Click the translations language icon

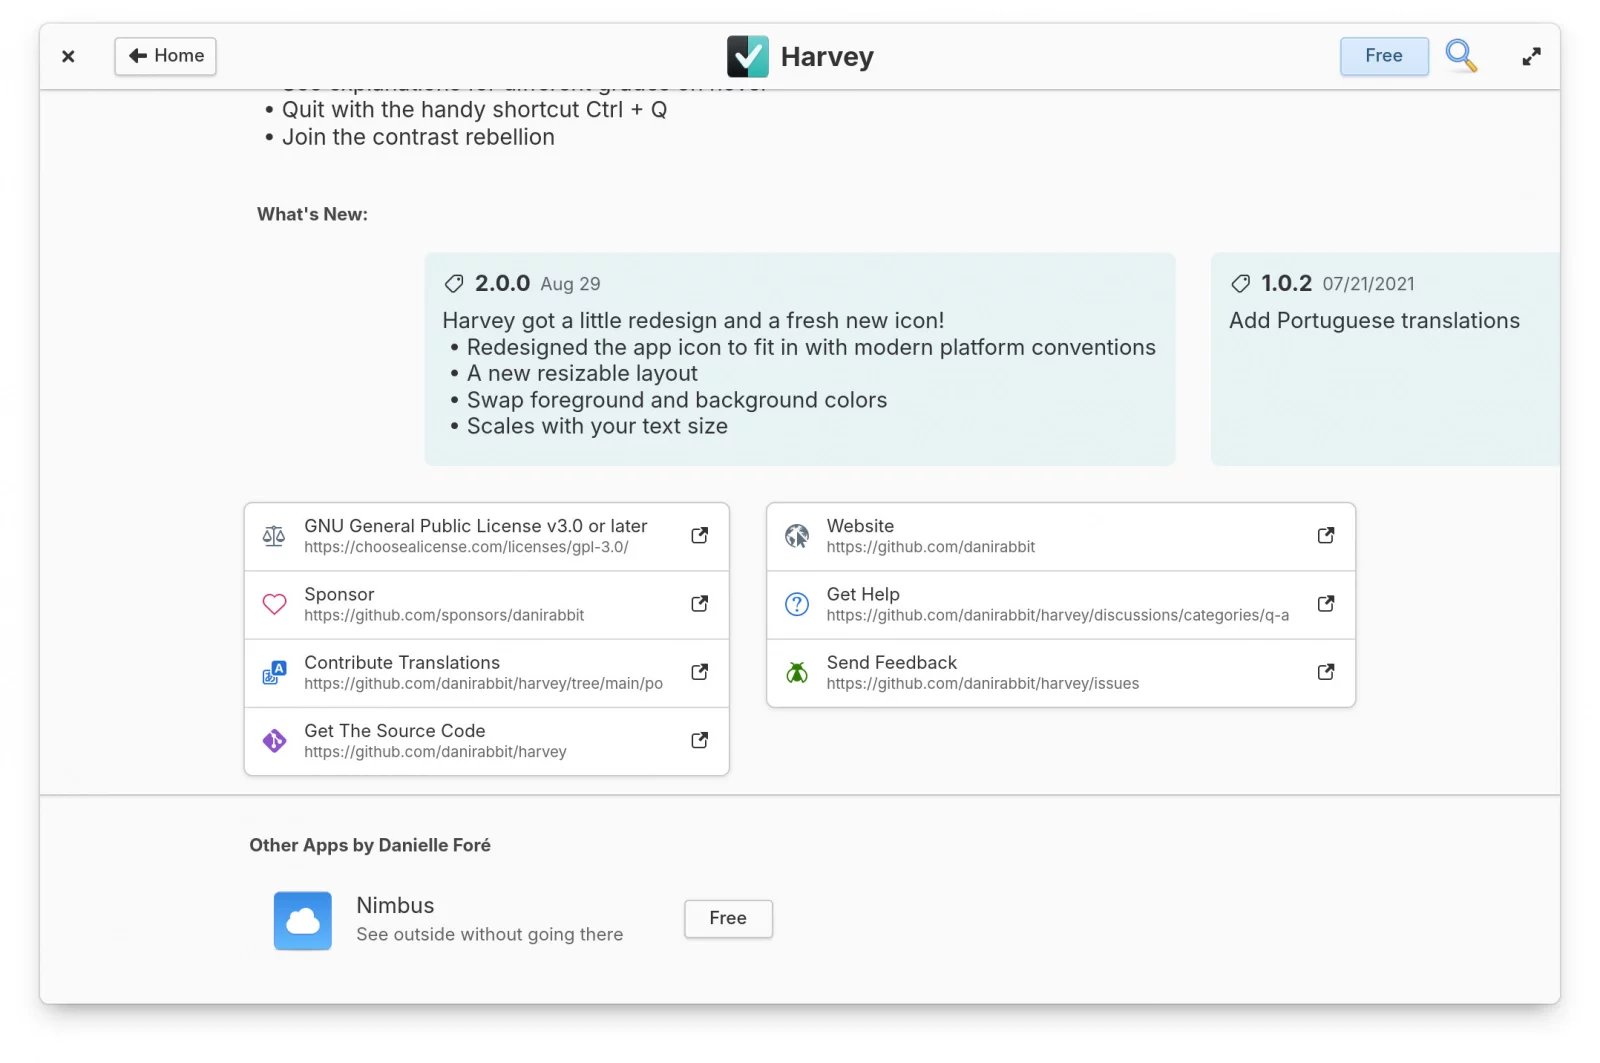pos(274,673)
